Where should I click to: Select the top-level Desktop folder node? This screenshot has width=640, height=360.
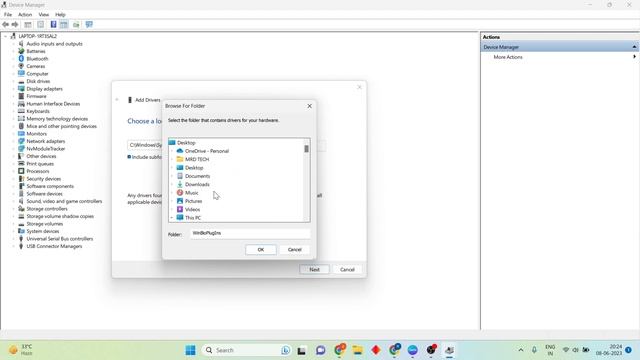coord(186,142)
